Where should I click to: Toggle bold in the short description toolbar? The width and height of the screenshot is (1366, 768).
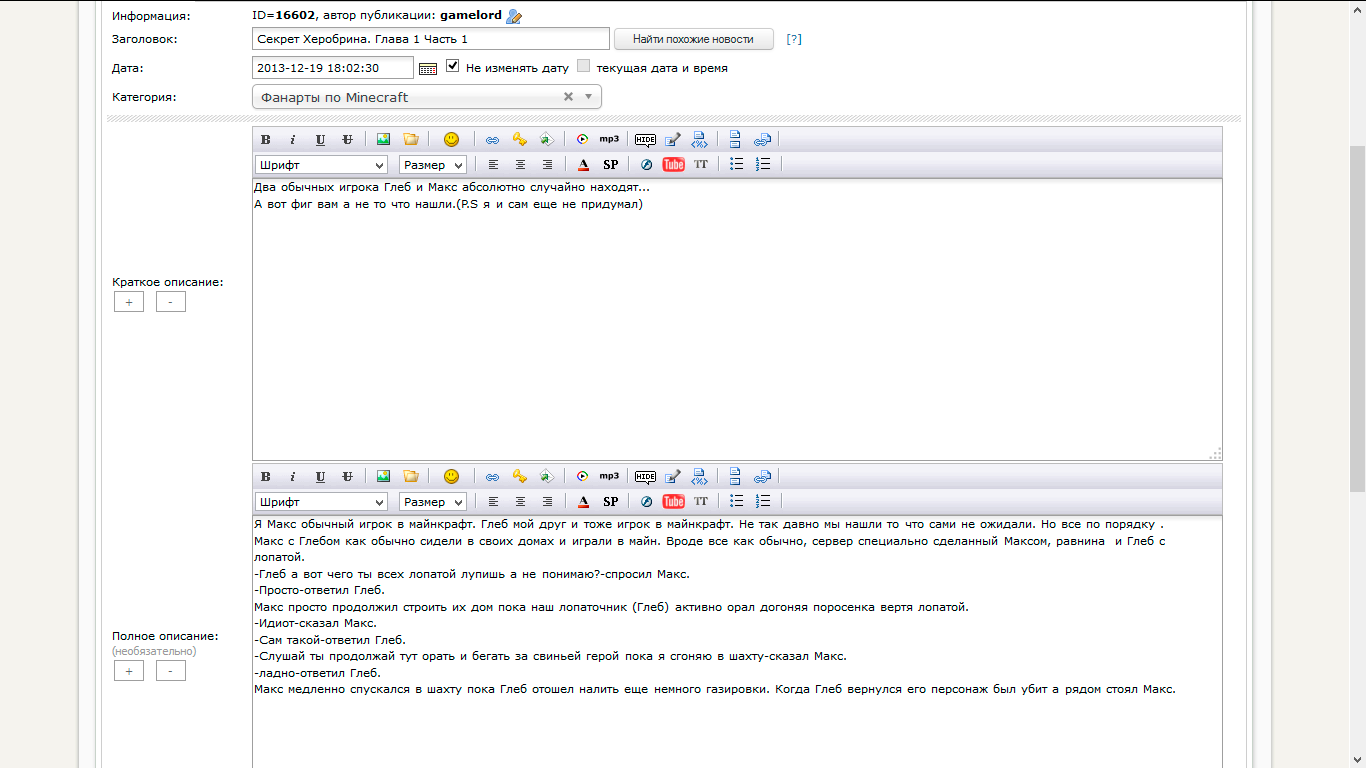(x=266, y=140)
